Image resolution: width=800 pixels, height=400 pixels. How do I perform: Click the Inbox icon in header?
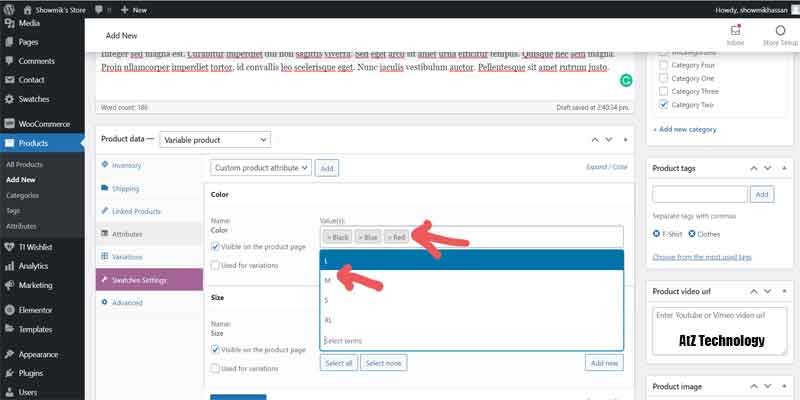pyautogui.click(x=735, y=30)
